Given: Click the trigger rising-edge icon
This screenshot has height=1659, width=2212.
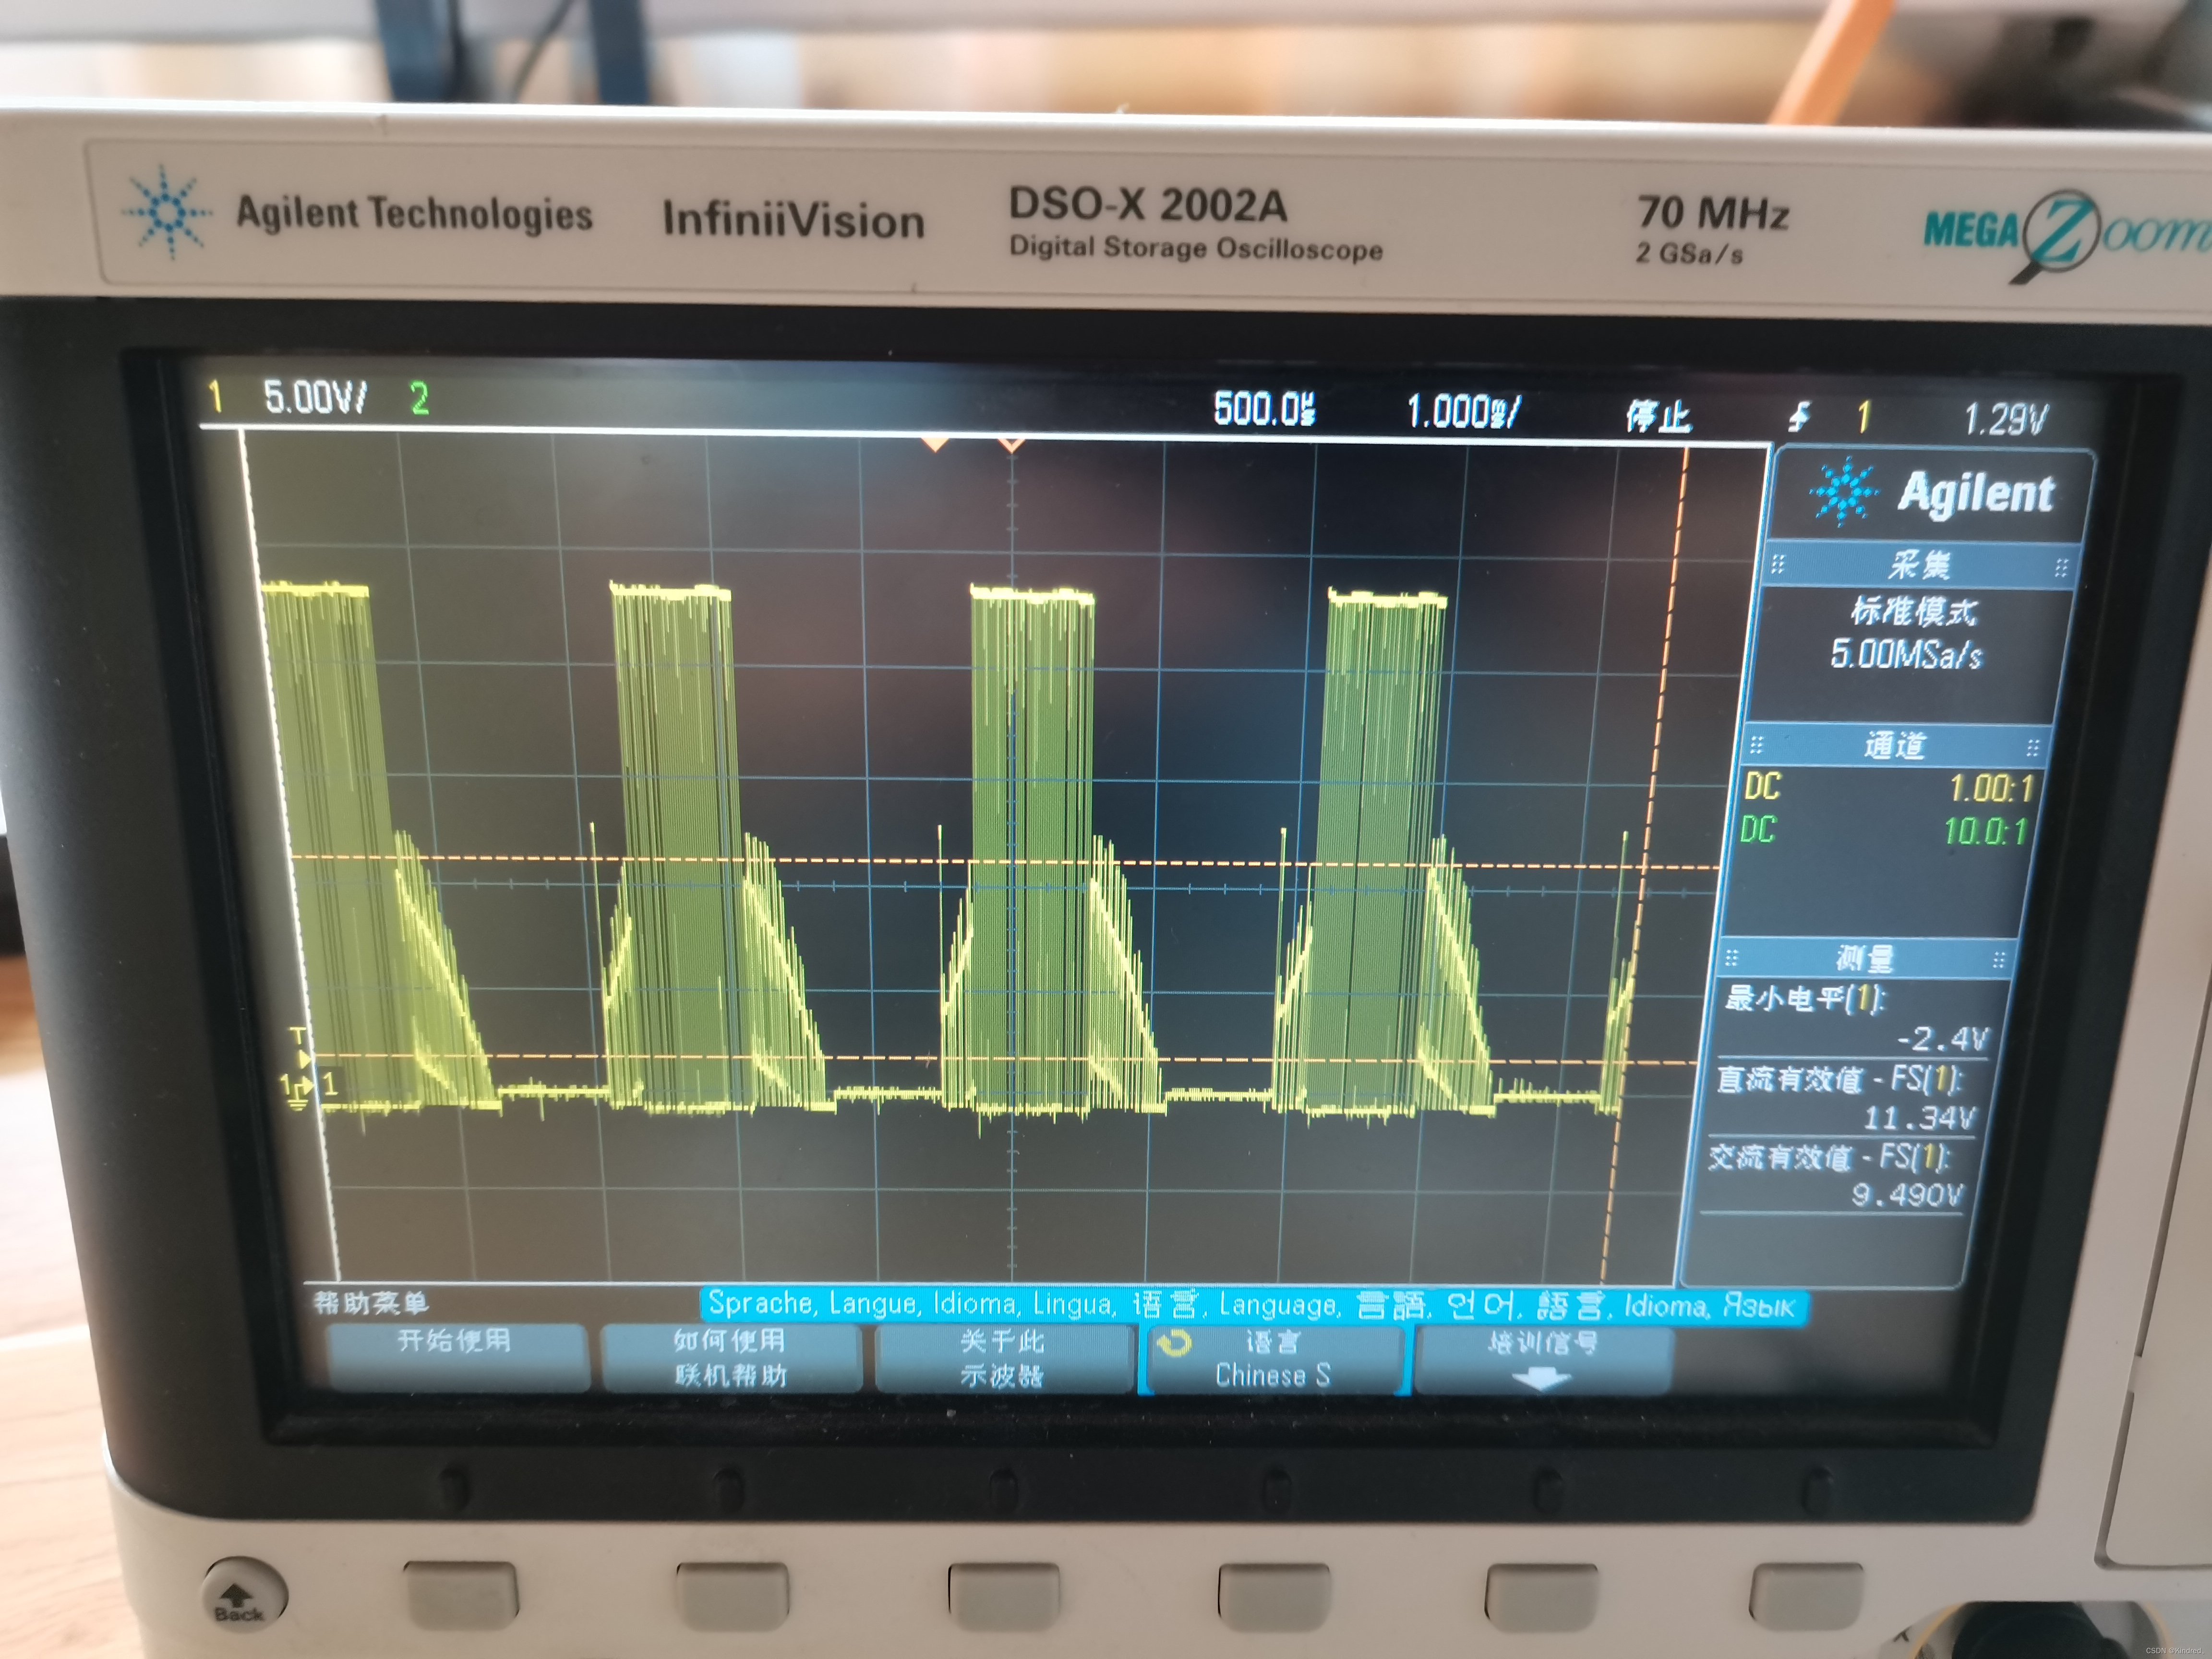Looking at the screenshot, I should [1799, 416].
